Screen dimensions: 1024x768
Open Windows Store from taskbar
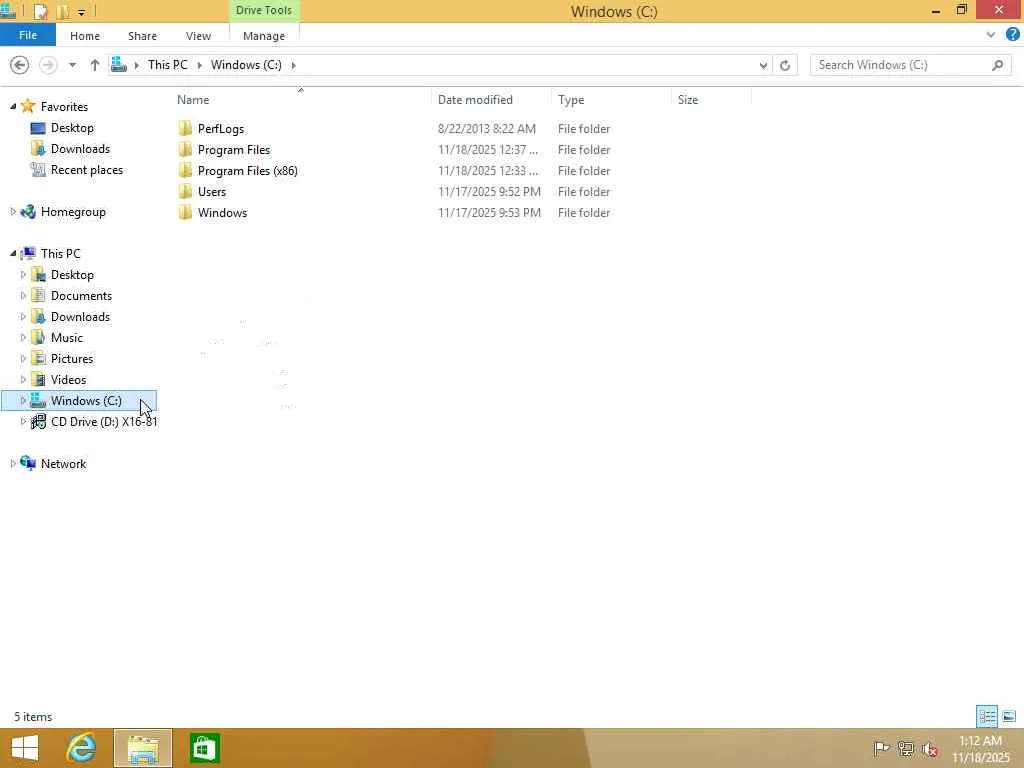(204, 748)
